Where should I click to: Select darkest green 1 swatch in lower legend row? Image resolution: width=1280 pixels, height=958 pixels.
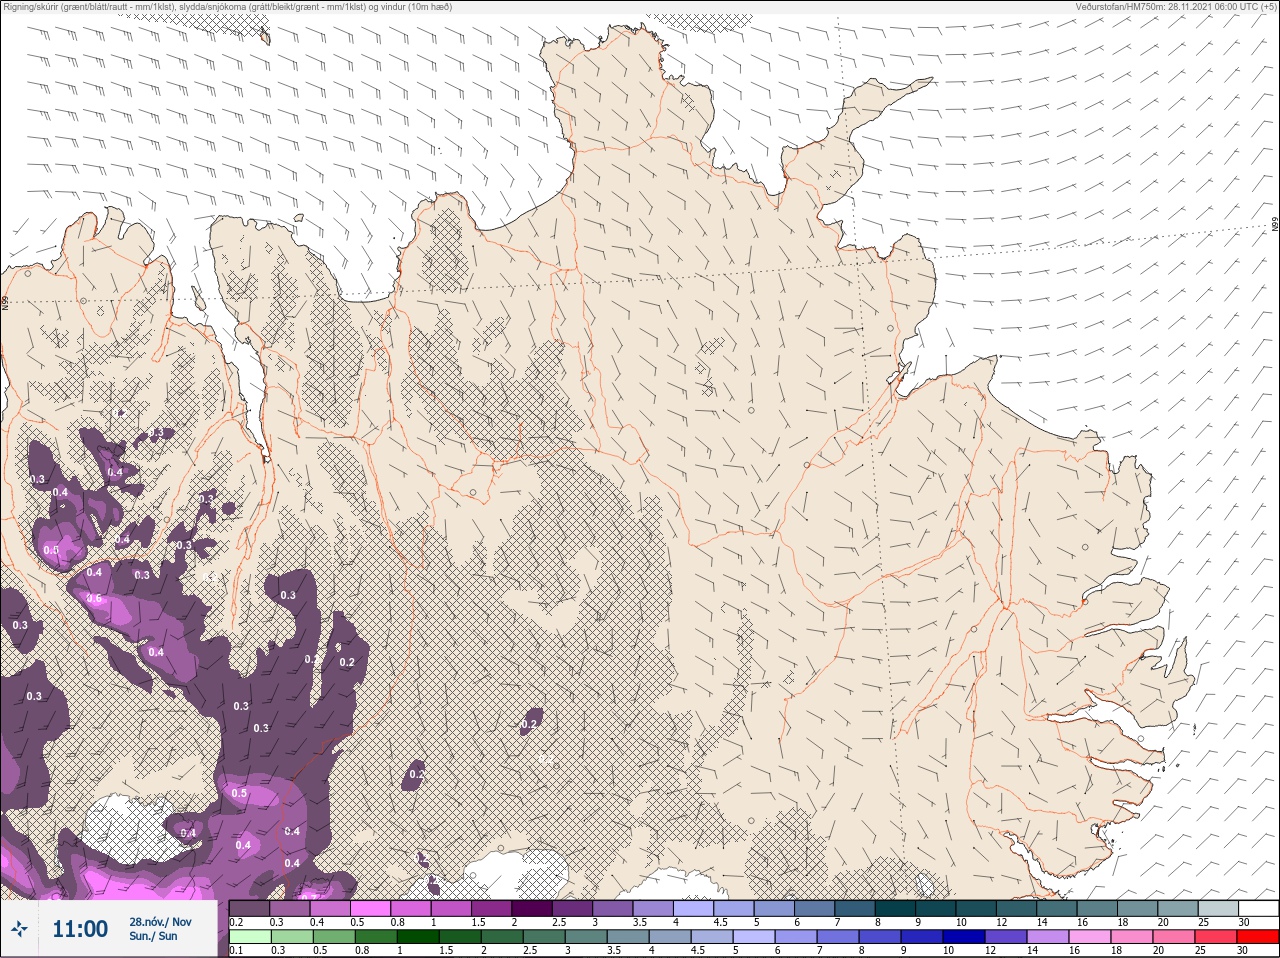pos(418,936)
